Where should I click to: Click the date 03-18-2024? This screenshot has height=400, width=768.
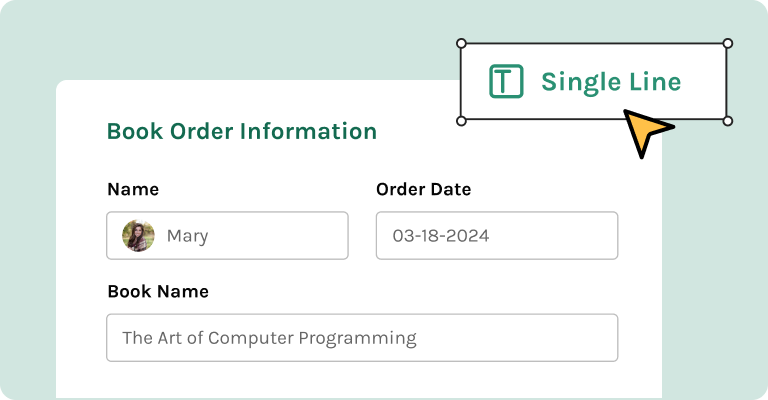pyautogui.click(x=441, y=236)
